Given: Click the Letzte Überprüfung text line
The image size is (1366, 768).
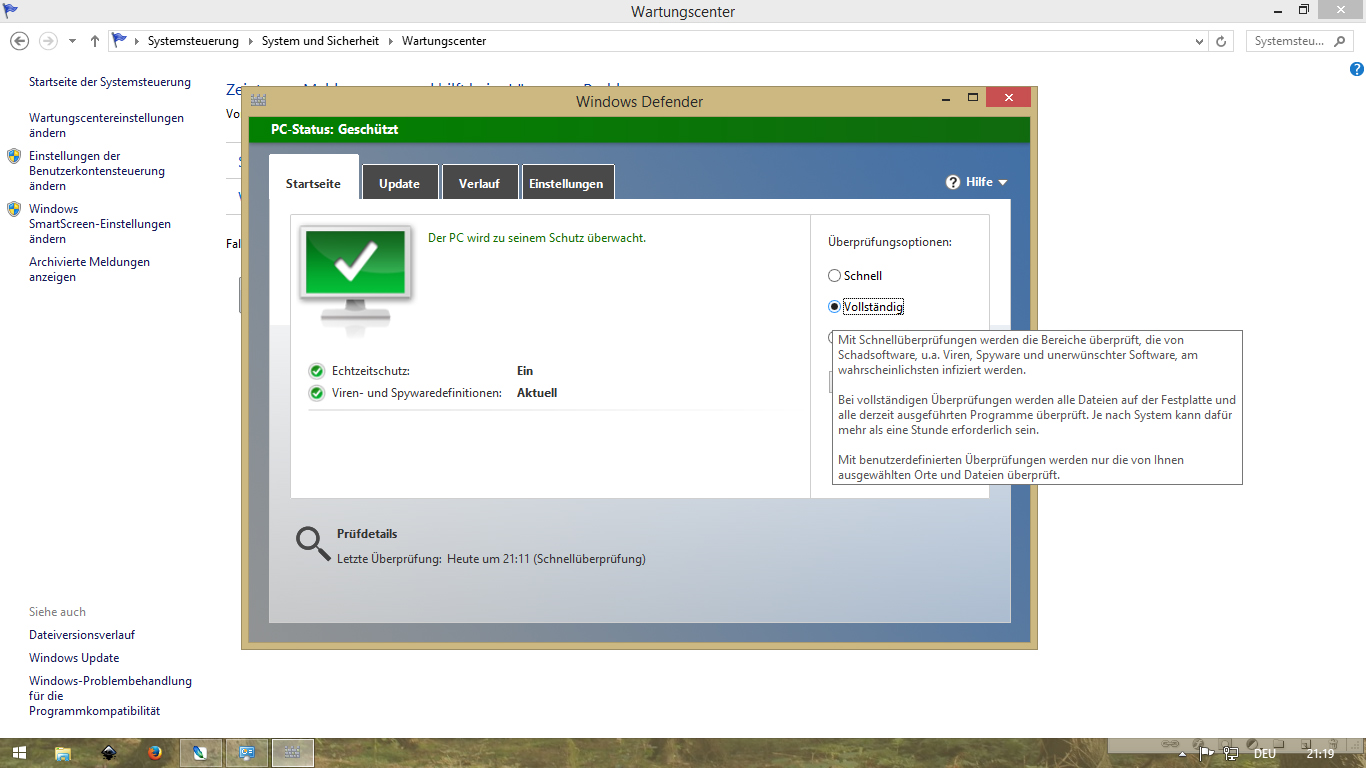Looking at the screenshot, I should [491, 559].
